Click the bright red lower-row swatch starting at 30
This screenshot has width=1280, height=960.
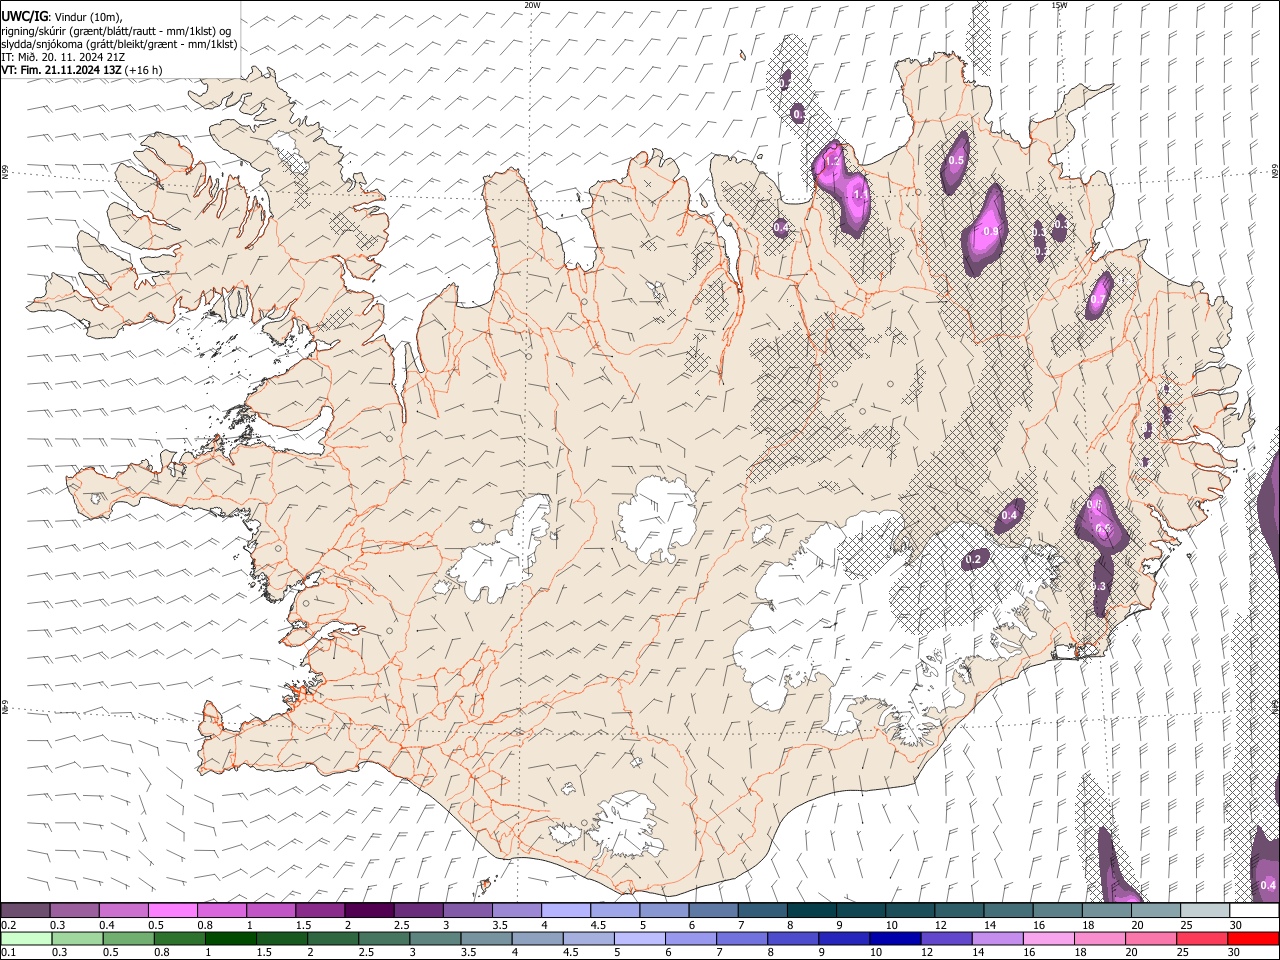click(x=1254, y=938)
